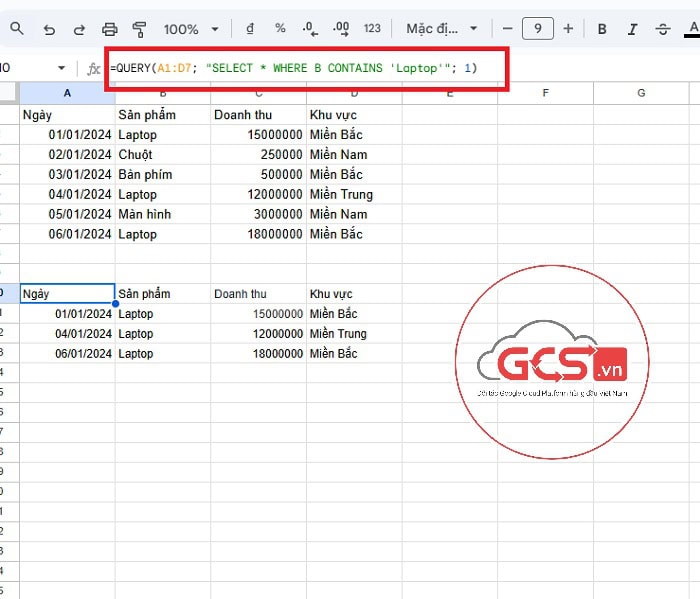This screenshot has height=599, width=700.
Task: Activate the paint format tool
Action: tap(139, 29)
